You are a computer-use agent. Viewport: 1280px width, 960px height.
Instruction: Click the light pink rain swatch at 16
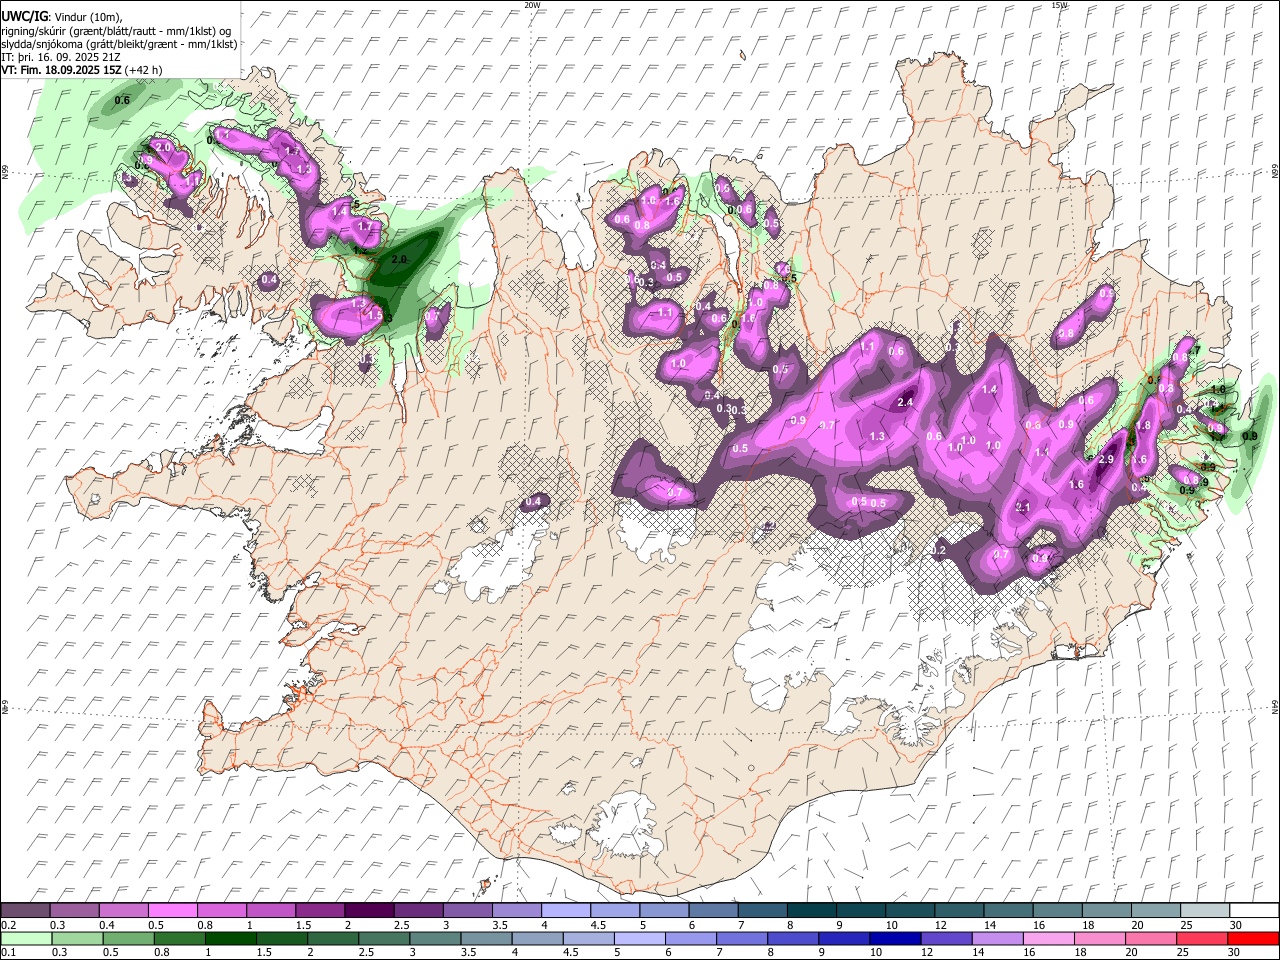[1047, 938]
